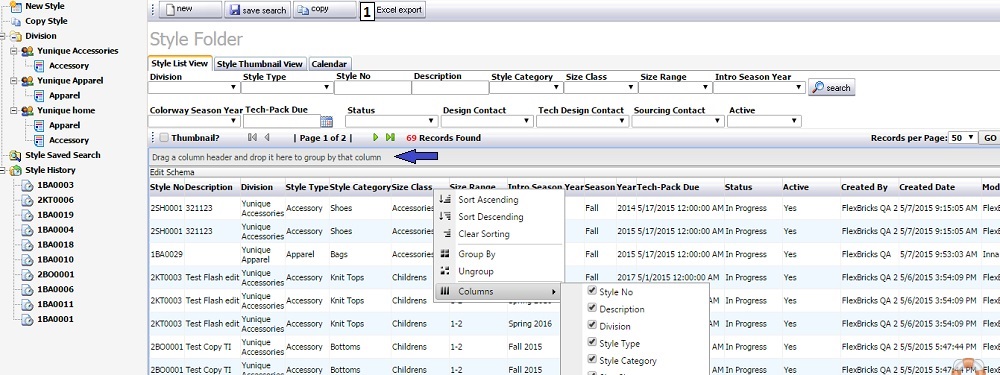
Task: Open the Records per Page dropdown
Action: [x=962, y=137]
